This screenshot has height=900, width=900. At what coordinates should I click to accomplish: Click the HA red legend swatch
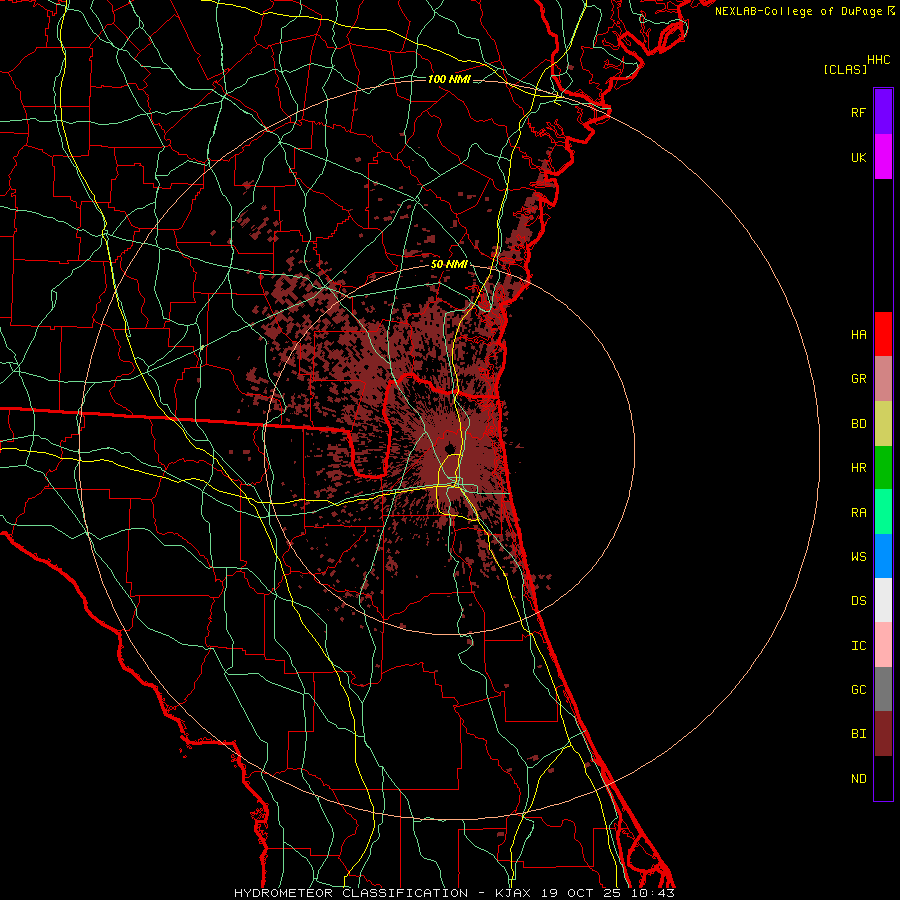pyautogui.click(x=883, y=334)
